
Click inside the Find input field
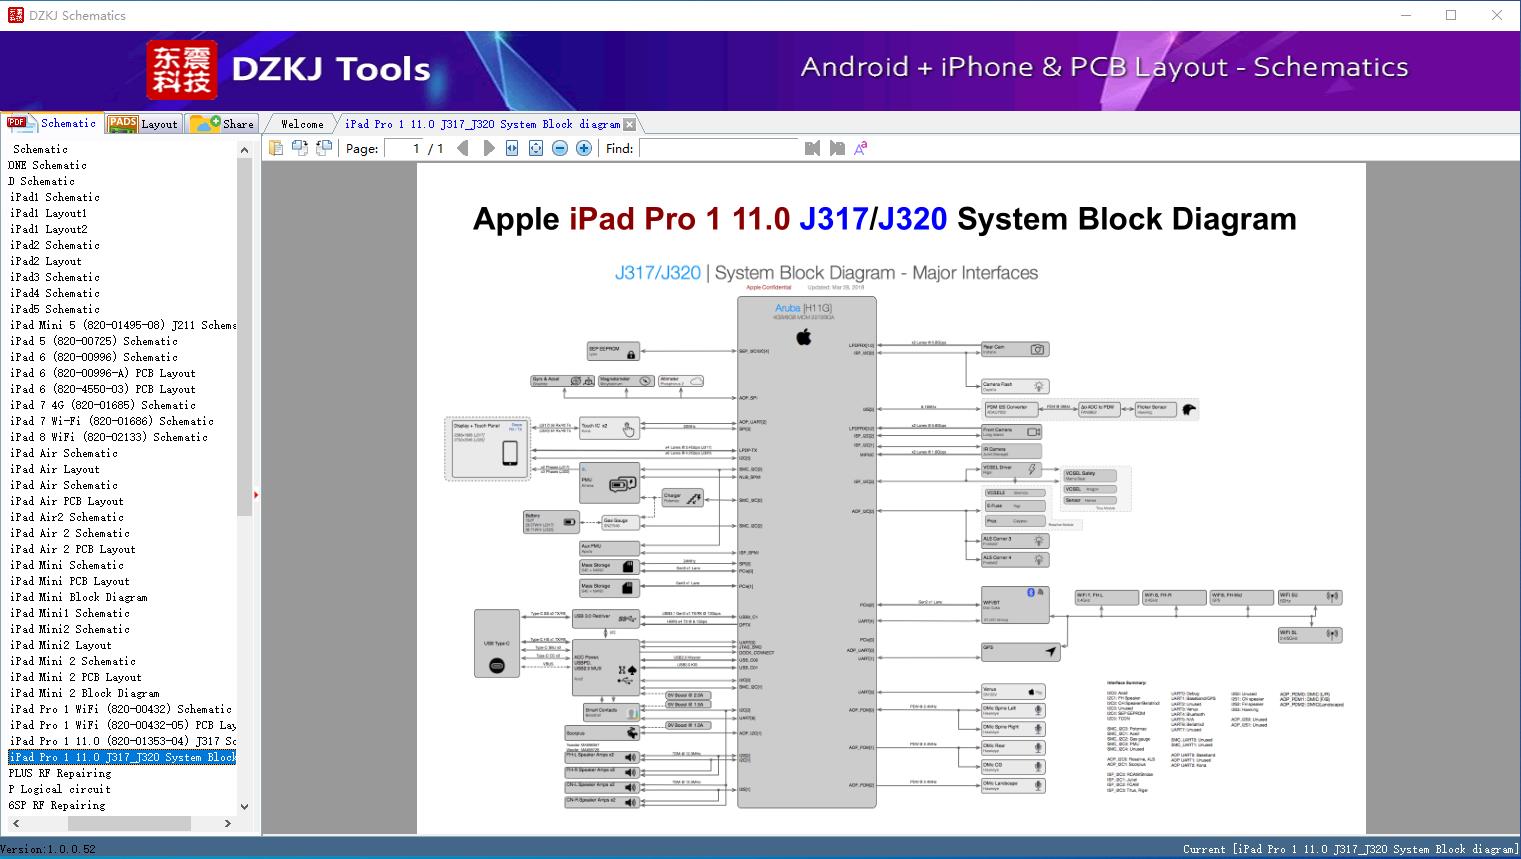coord(718,148)
